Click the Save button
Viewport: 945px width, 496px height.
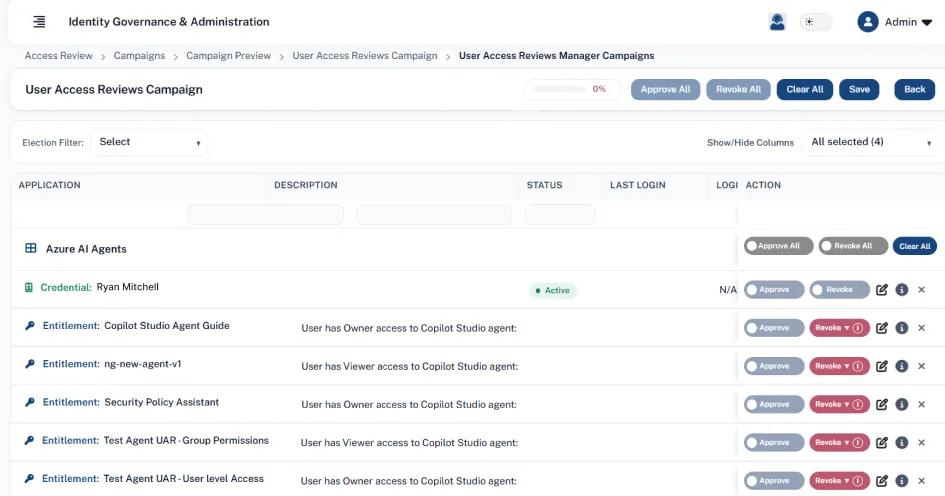[x=859, y=89]
